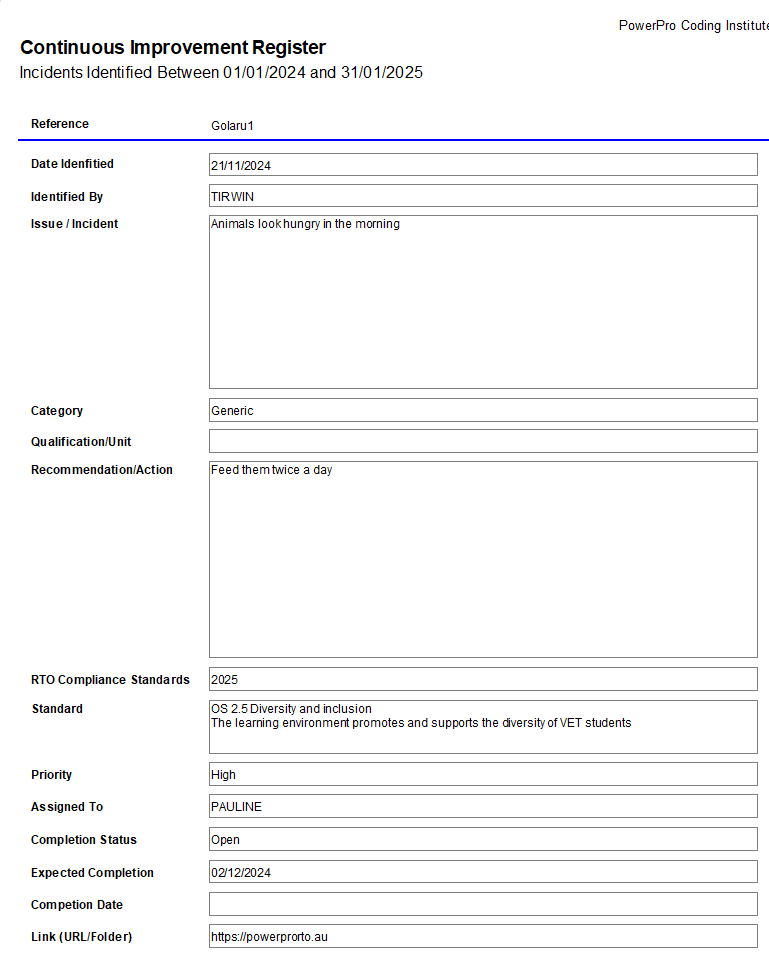Click the Recommendation/Action text box
769x957 pixels.
coord(483,560)
